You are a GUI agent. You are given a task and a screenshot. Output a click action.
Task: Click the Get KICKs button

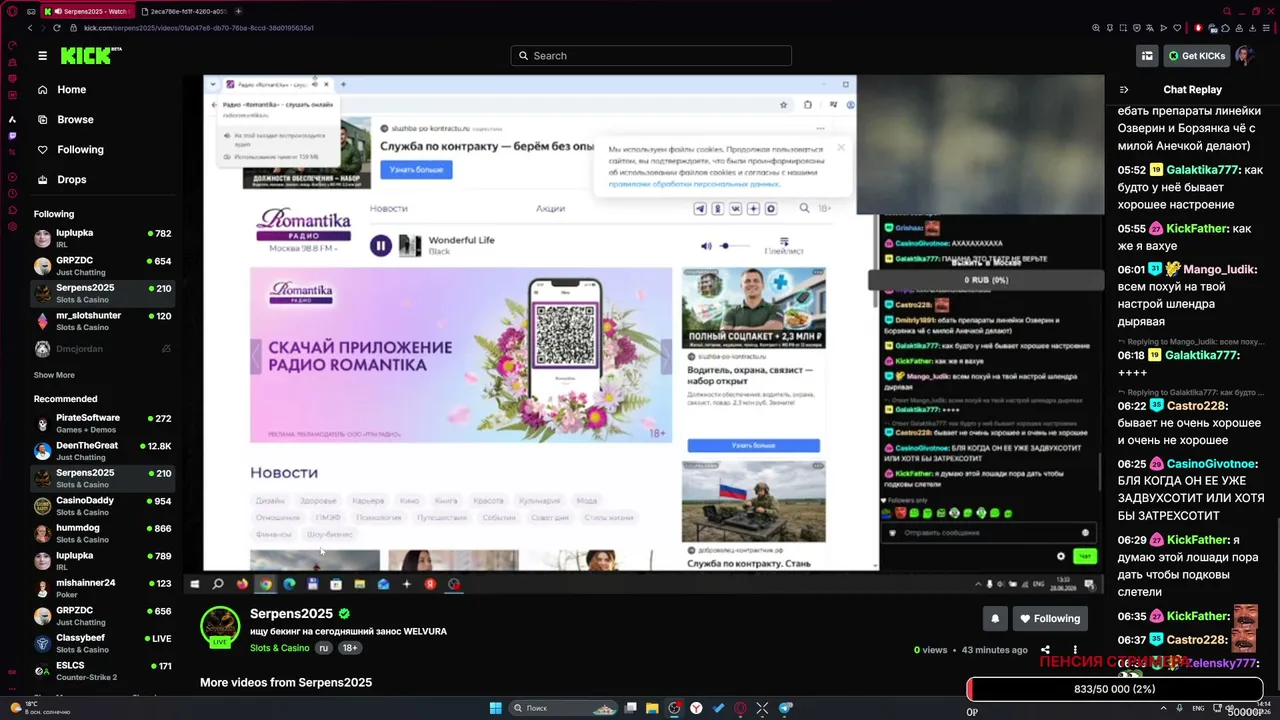coord(1196,56)
